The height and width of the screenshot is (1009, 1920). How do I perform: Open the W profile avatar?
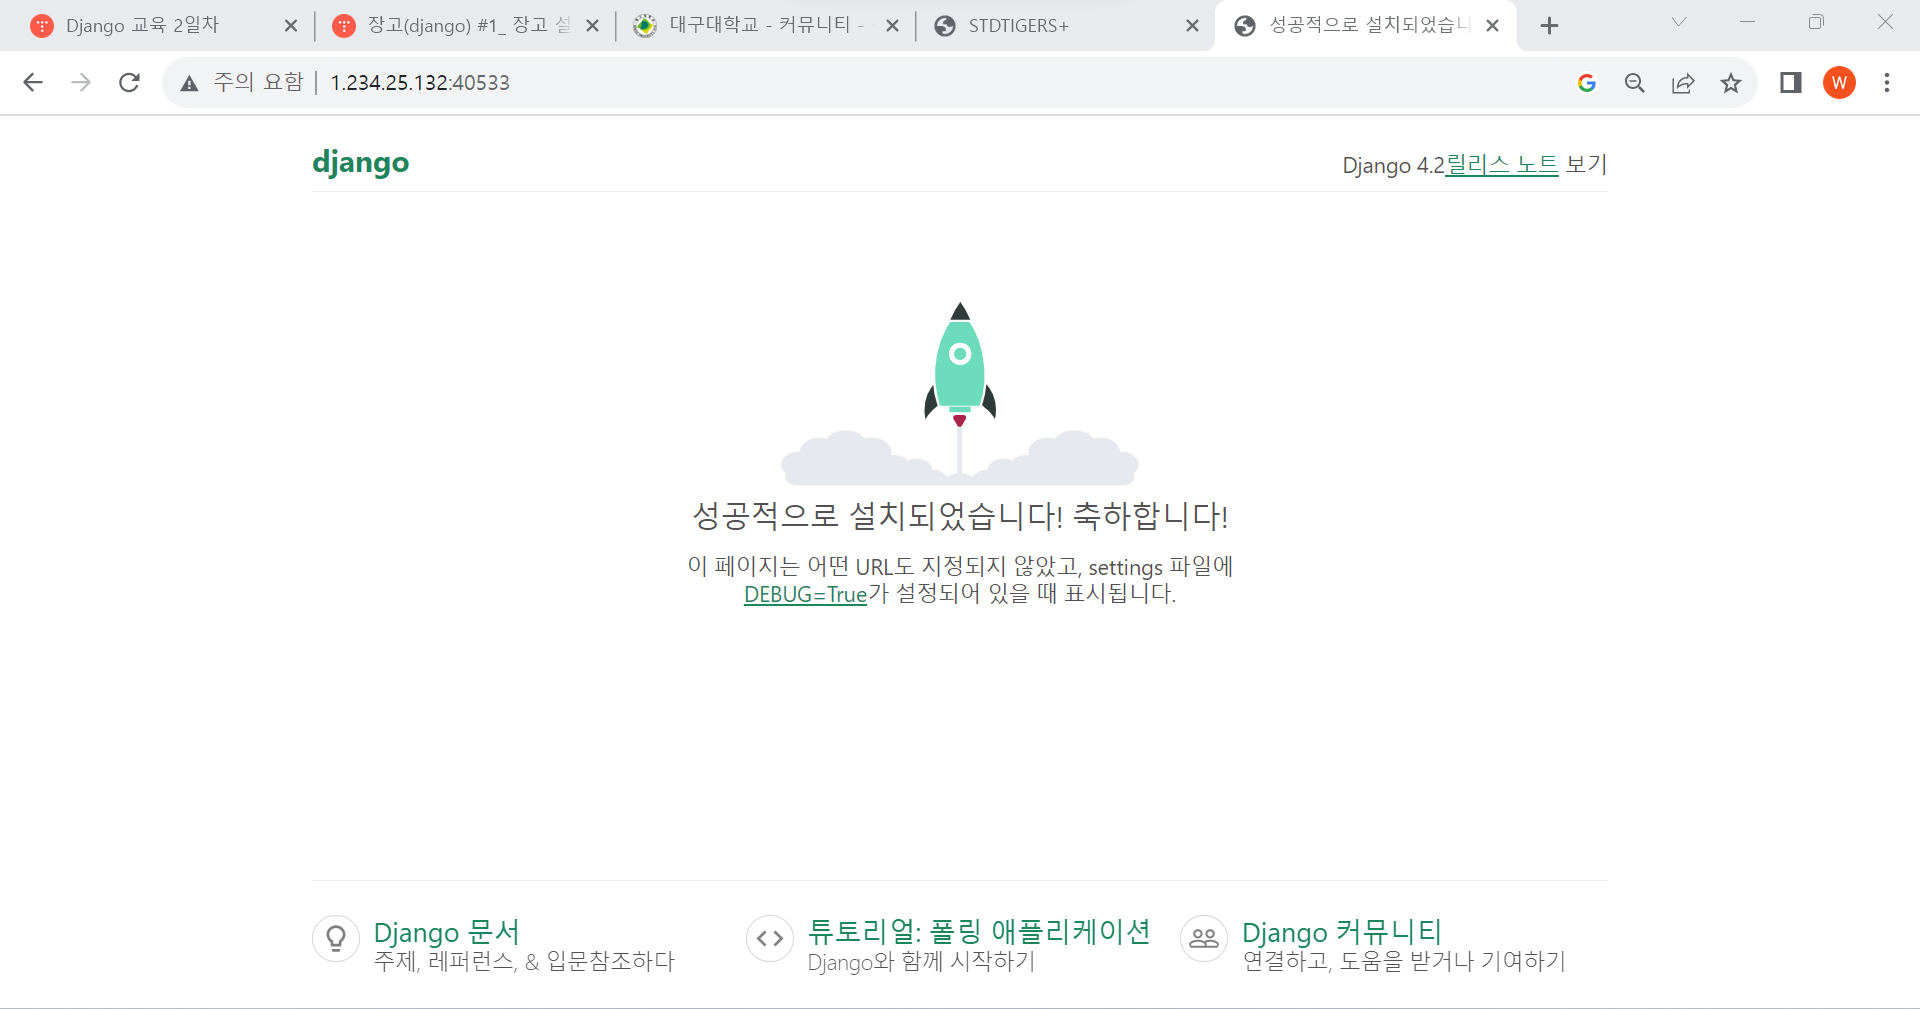coord(1839,83)
